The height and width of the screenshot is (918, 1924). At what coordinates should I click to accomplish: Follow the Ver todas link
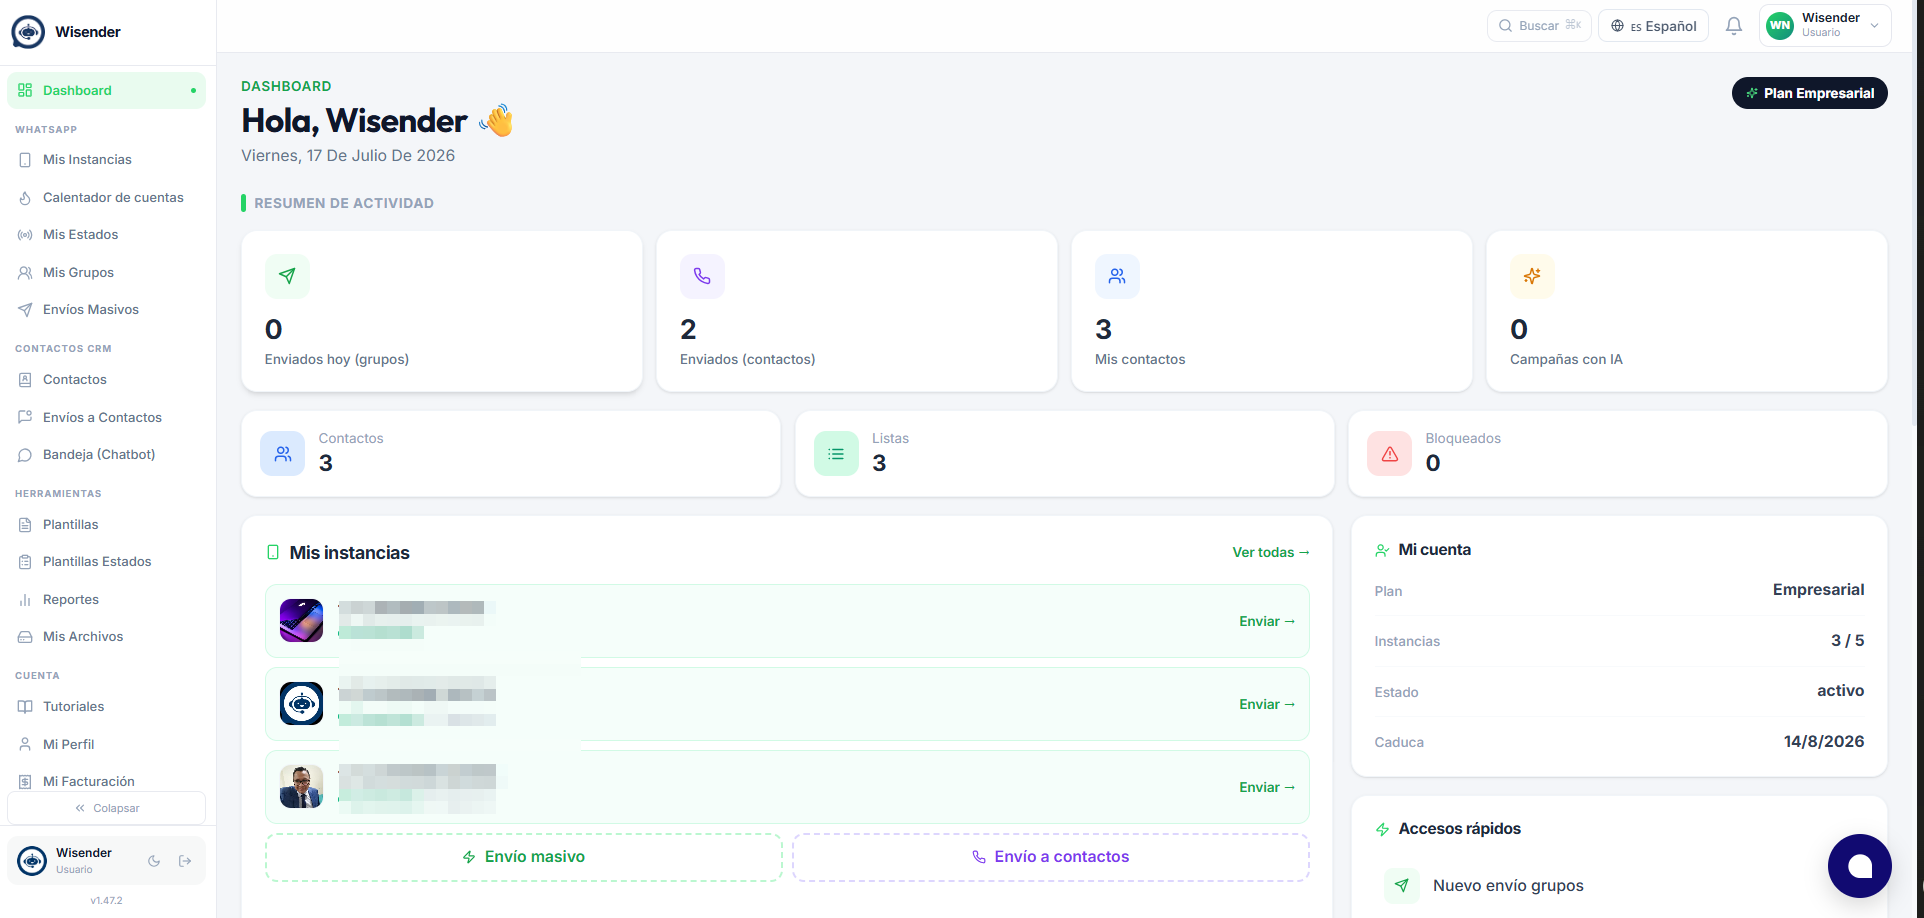[x=1270, y=552]
